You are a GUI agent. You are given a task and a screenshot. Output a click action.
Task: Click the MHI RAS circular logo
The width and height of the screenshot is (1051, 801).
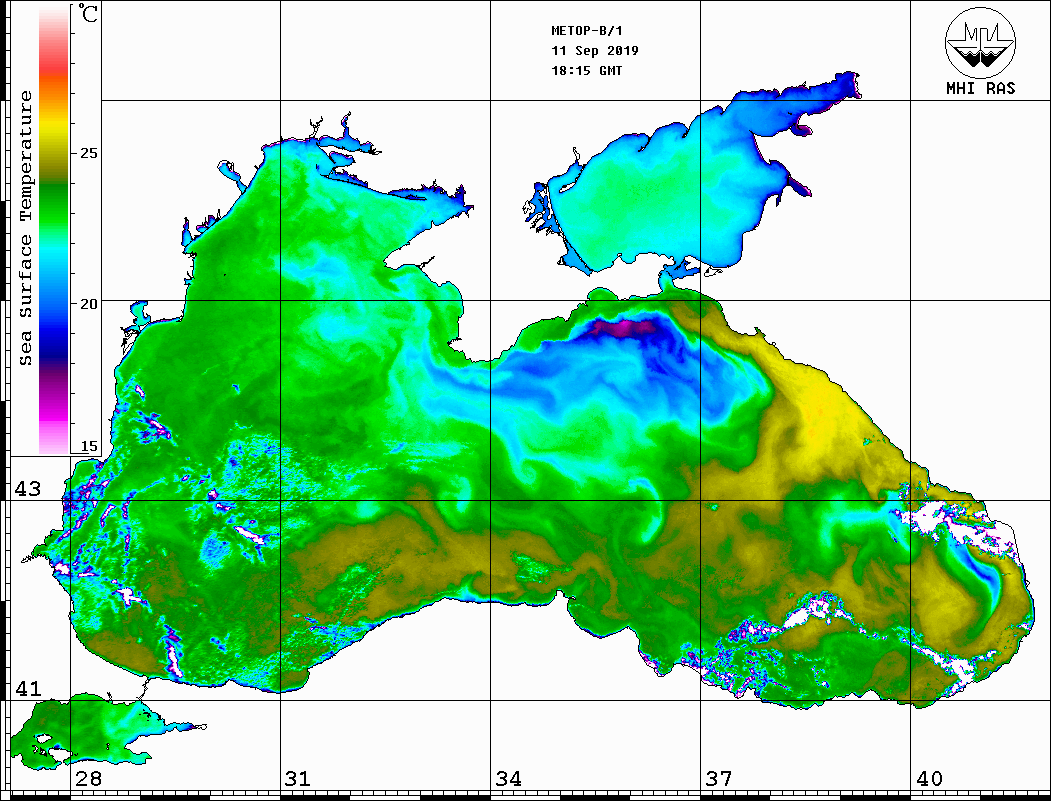tap(980, 43)
